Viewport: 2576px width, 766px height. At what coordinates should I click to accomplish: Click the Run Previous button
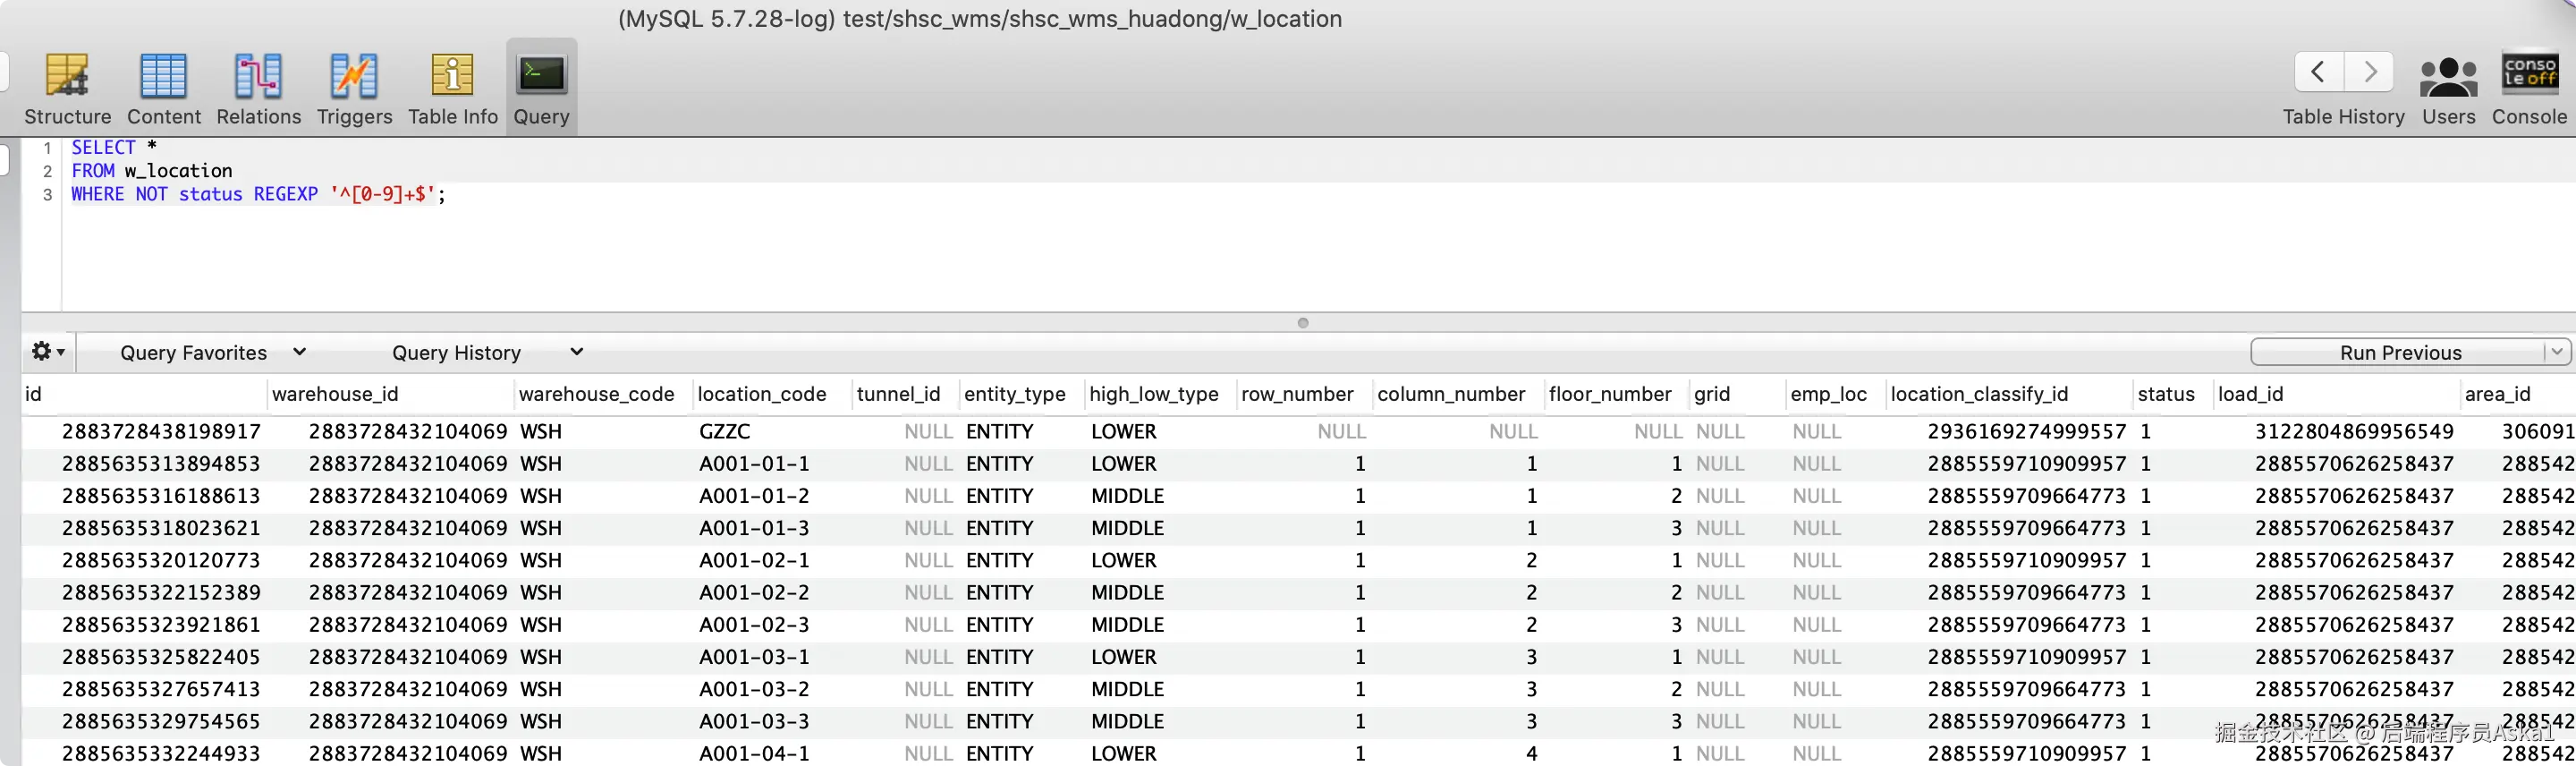pyautogui.click(x=2399, y=352)
